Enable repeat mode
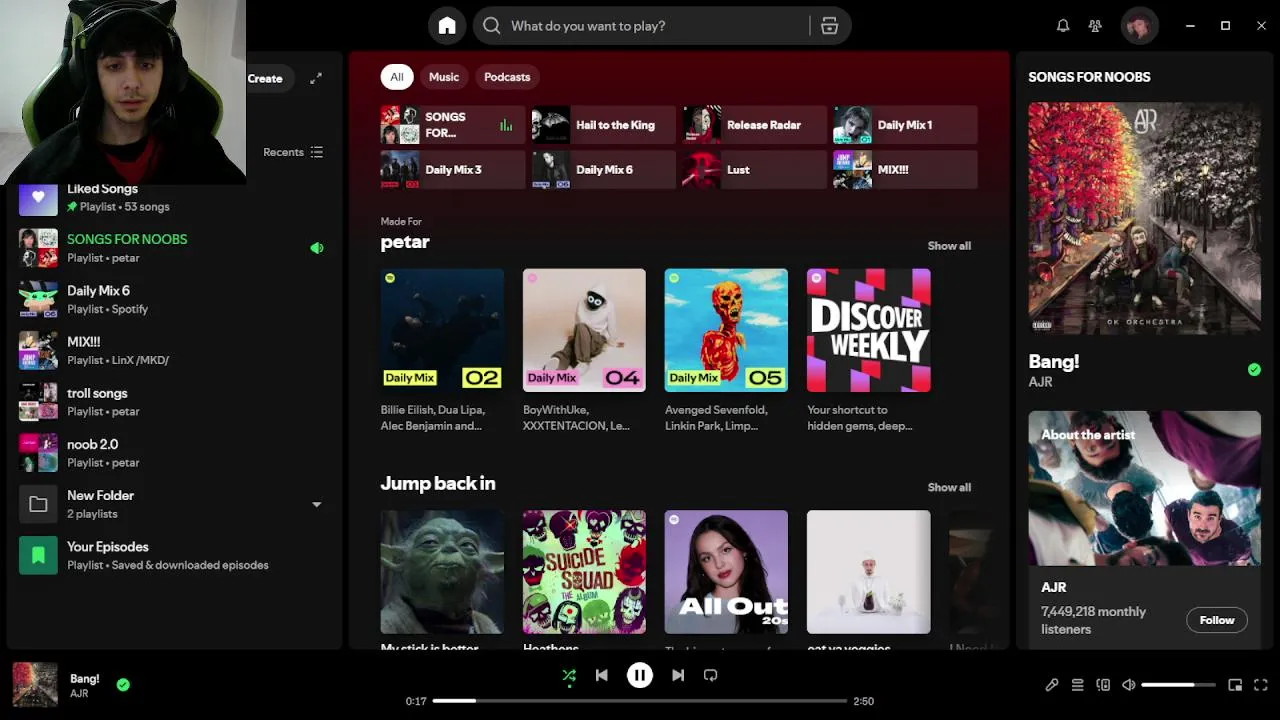This screenshot has height=720, width=1280. (711, 675)
